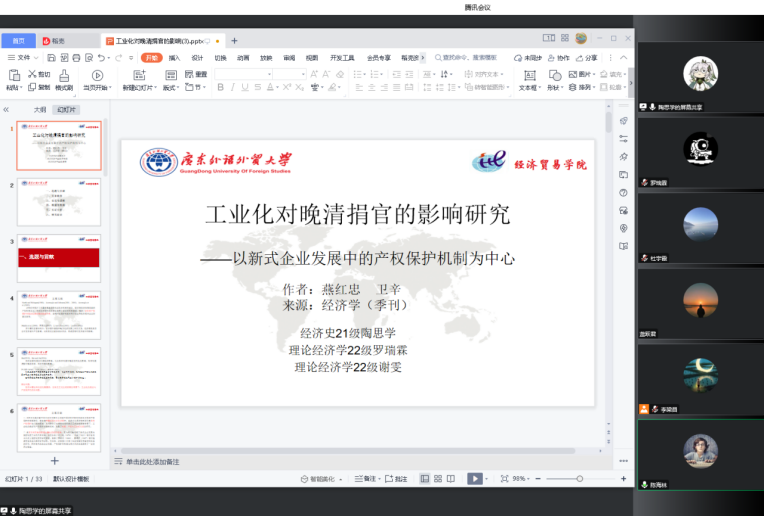The image size is (764, 517).
Task: Toggle normal view layout icon in status bar
Action: (x=425, y=479)
